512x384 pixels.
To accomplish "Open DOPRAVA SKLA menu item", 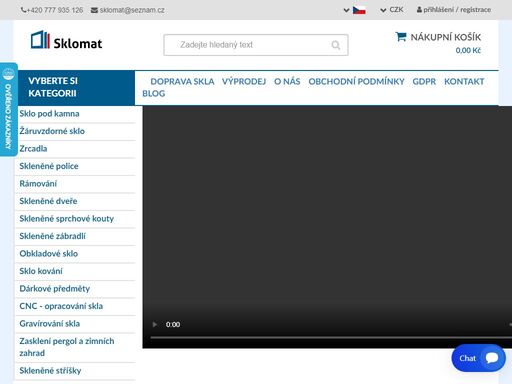I will tap(182, 81).
